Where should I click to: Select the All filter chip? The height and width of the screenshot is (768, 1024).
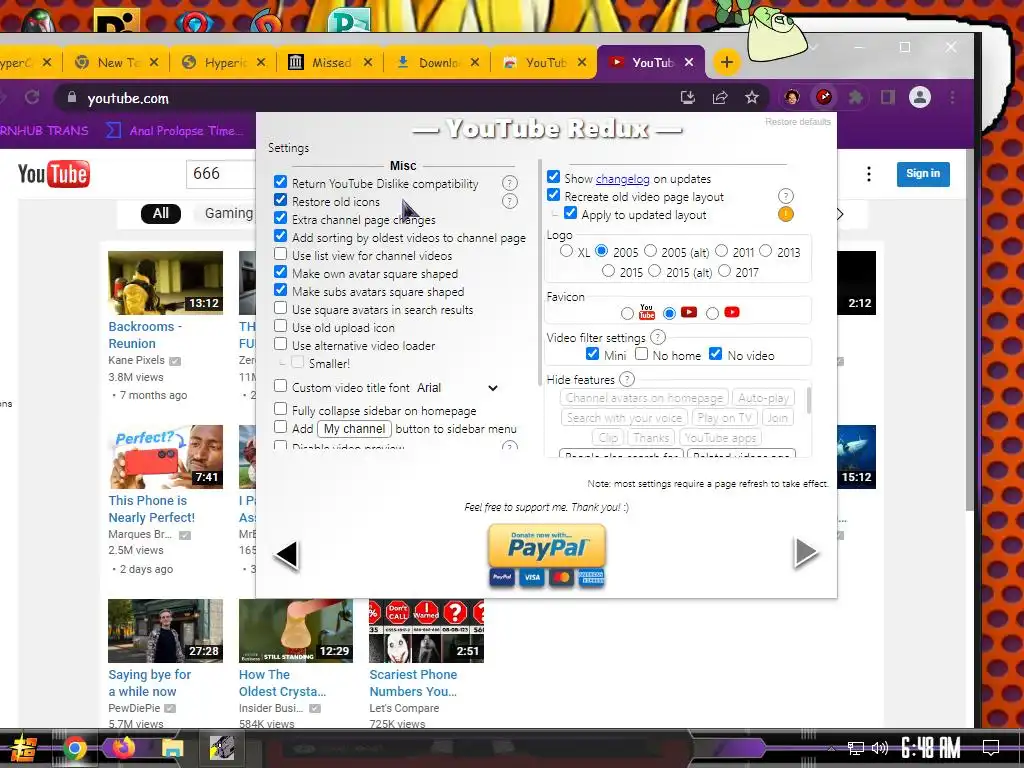click(x=161, y=214)
